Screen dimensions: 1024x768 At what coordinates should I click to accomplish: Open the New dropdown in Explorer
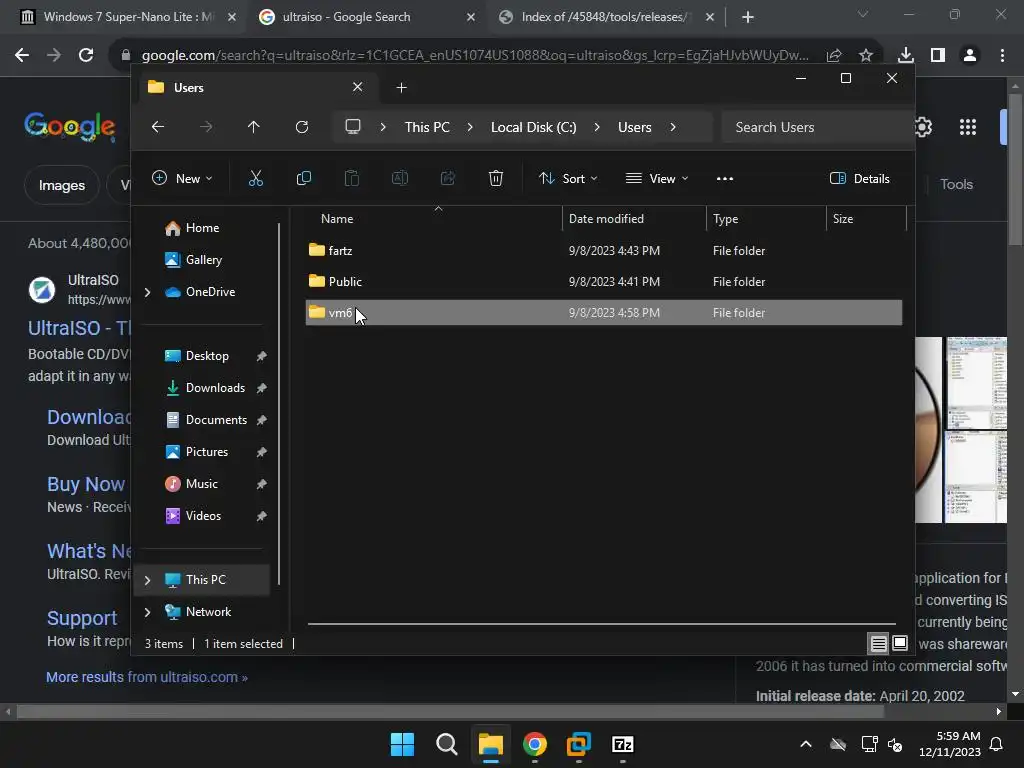click(182, 178)
